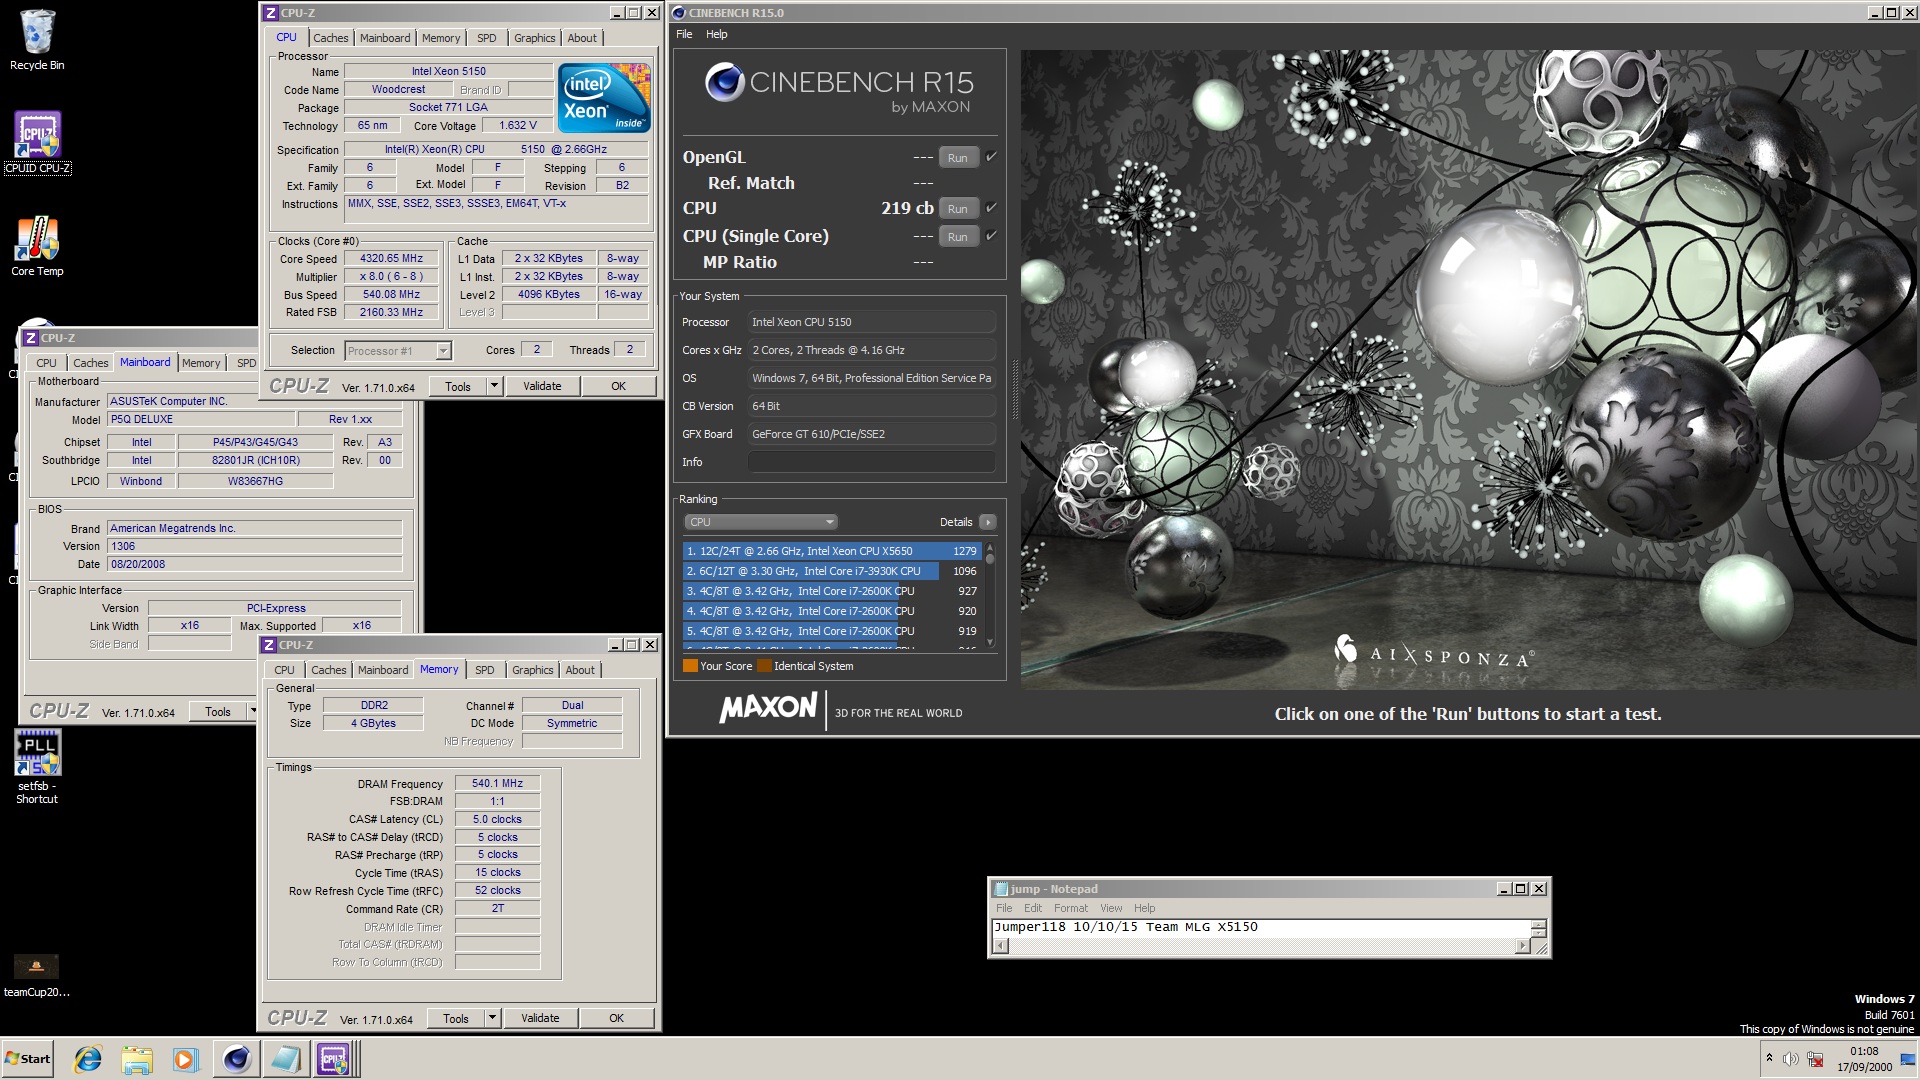The image size is (1920, 1080).
Task: Open Caches tab in CPU-Z Mainboard window
Action: 90,363
